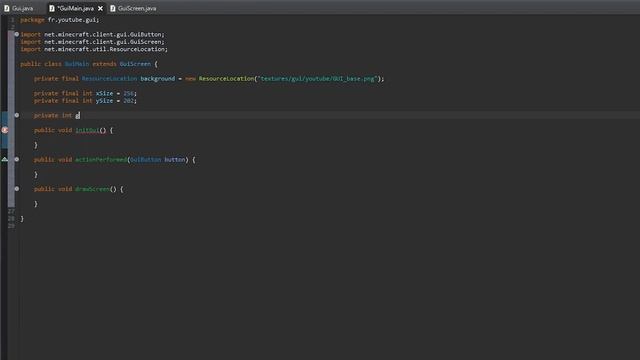Click the 'package' keyword on line one
The height and width of the screenshot is (360, 640).
(32, 20)
